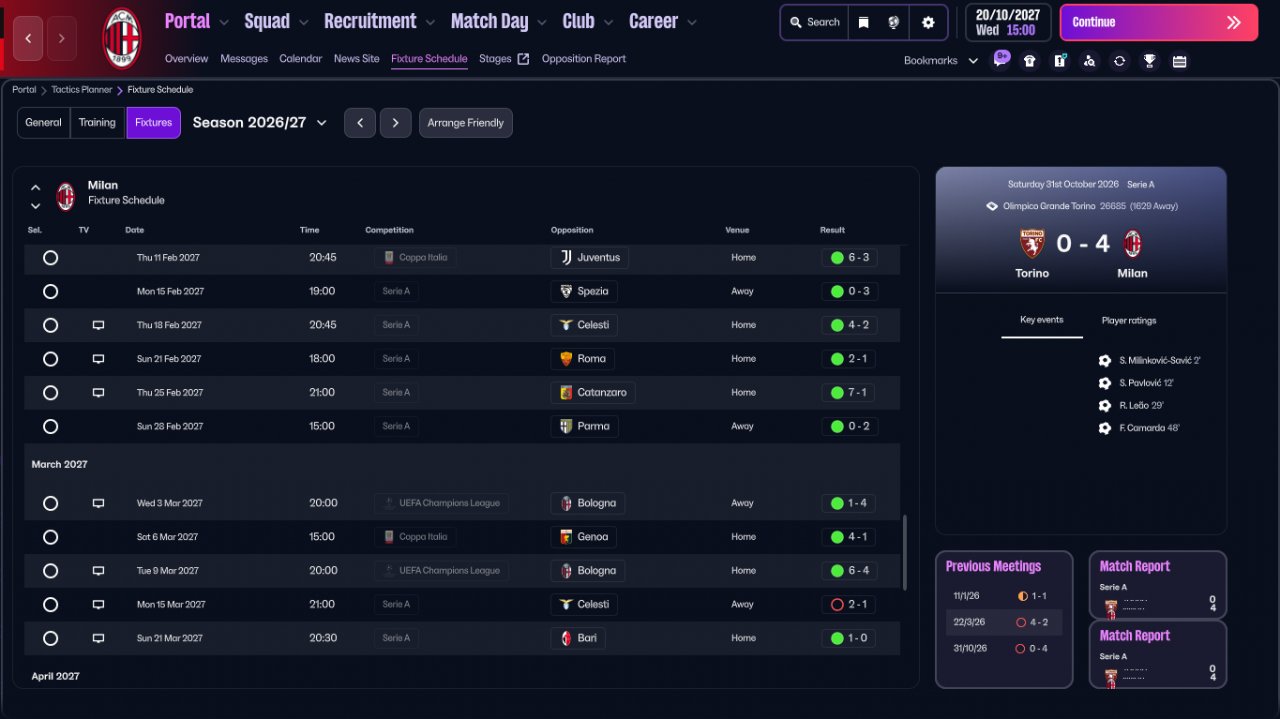Click TV icon on Roma 21 Feb row
Viewport: 1280px width, 719px height.
tap(98, 359)
